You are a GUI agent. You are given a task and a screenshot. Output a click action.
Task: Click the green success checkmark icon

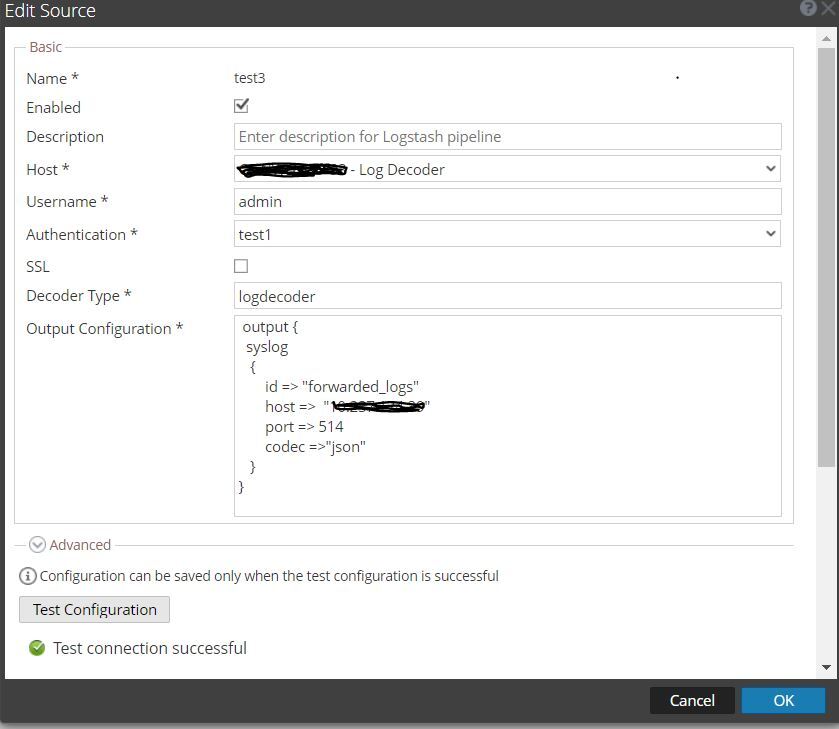tap(37, 648)
